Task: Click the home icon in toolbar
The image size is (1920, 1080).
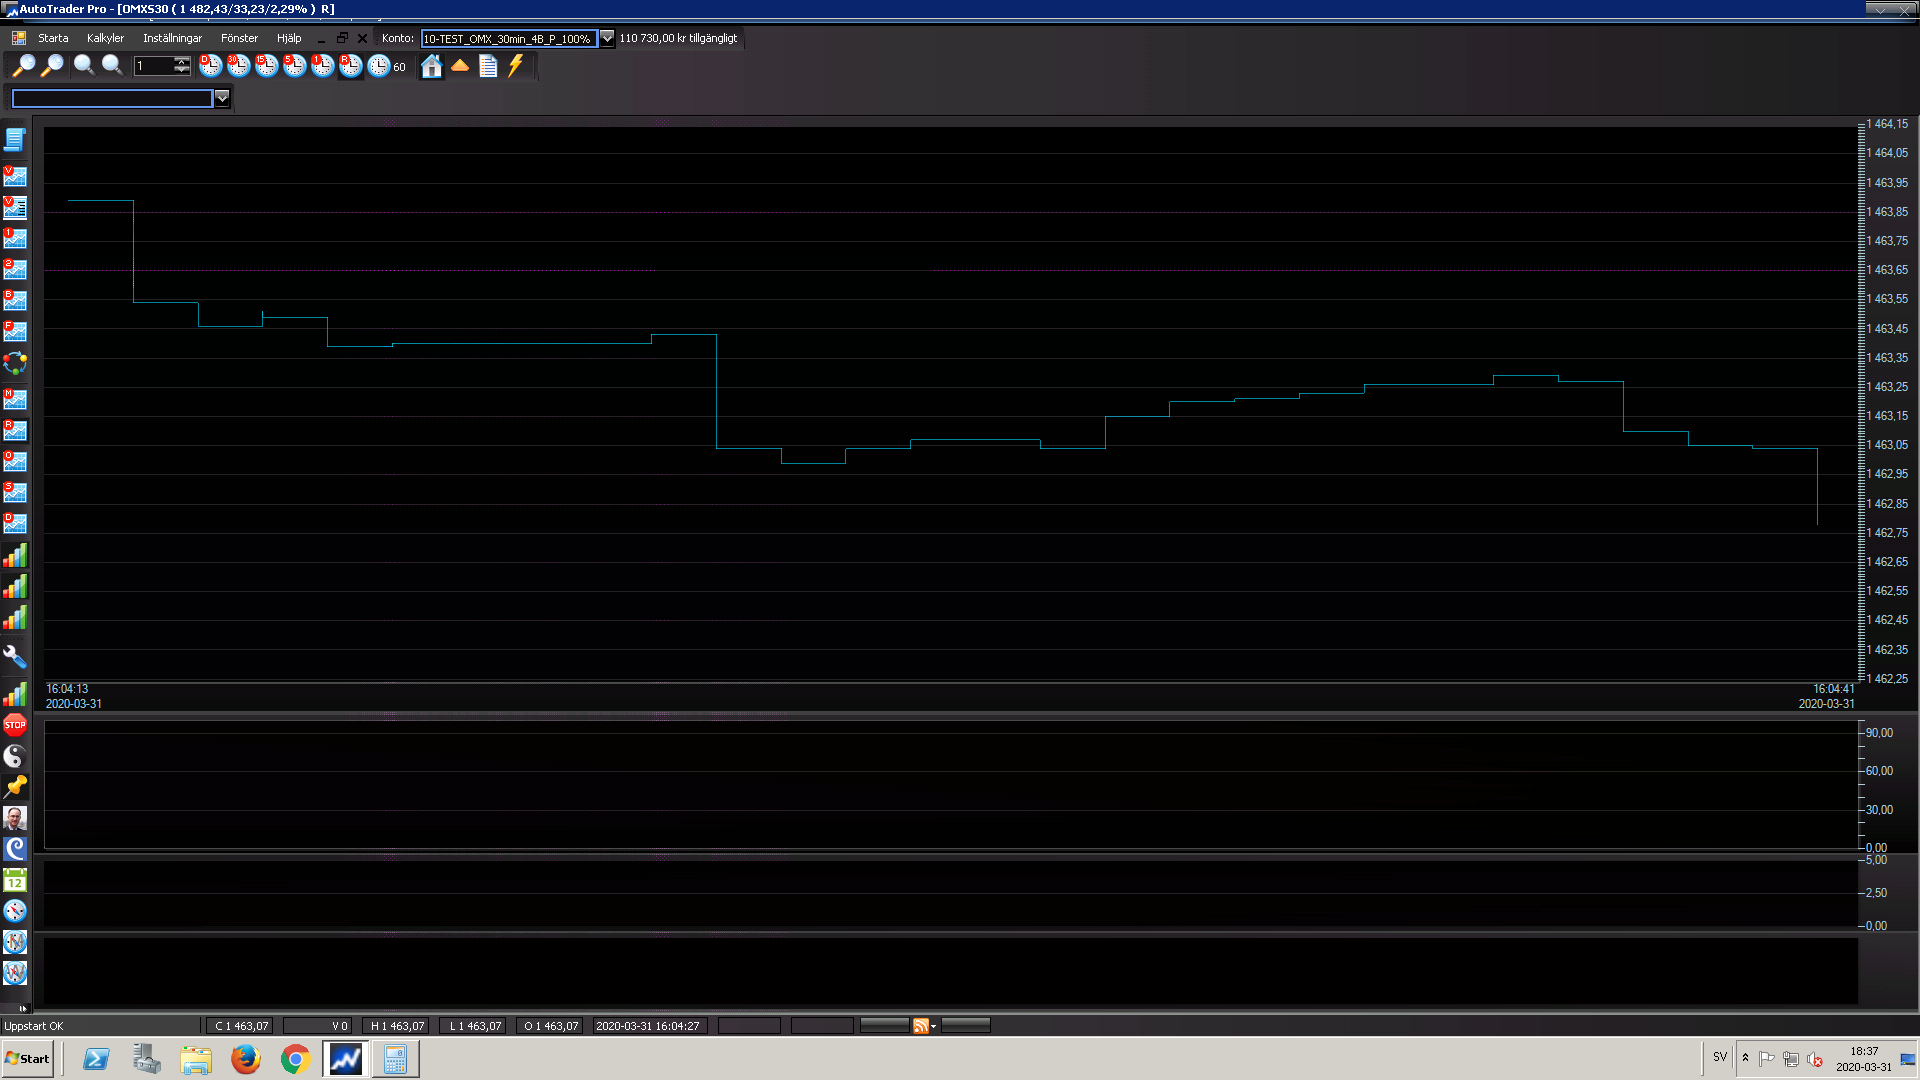Action: point(431,66)
